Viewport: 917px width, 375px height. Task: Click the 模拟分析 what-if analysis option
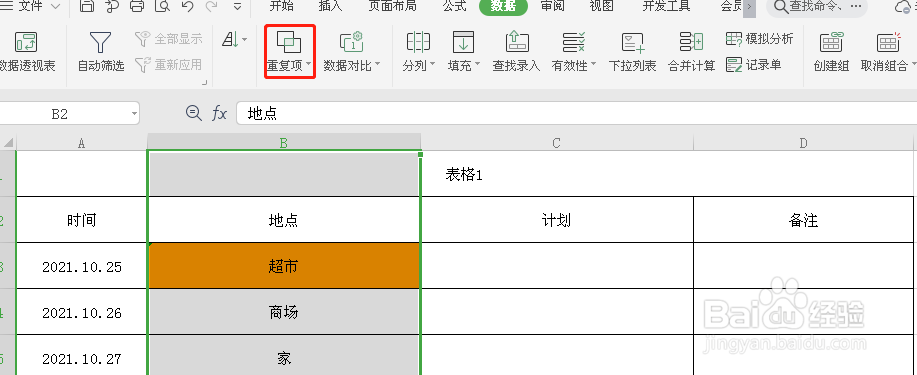click(760, 39)
